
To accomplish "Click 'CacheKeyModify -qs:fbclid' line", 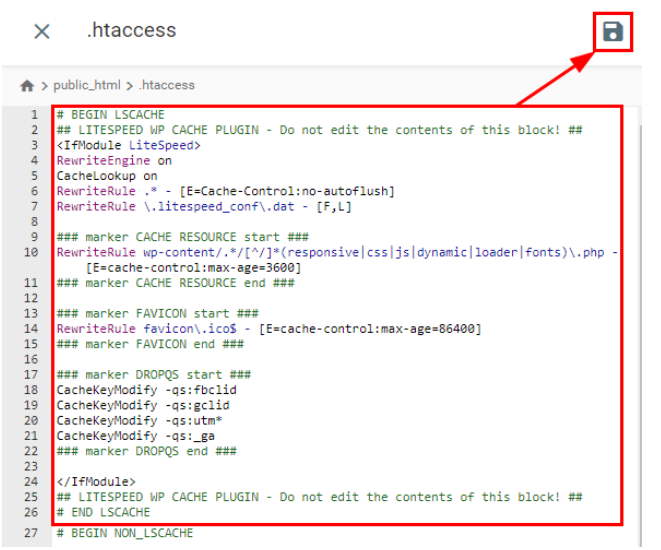I will coord(147,390).
